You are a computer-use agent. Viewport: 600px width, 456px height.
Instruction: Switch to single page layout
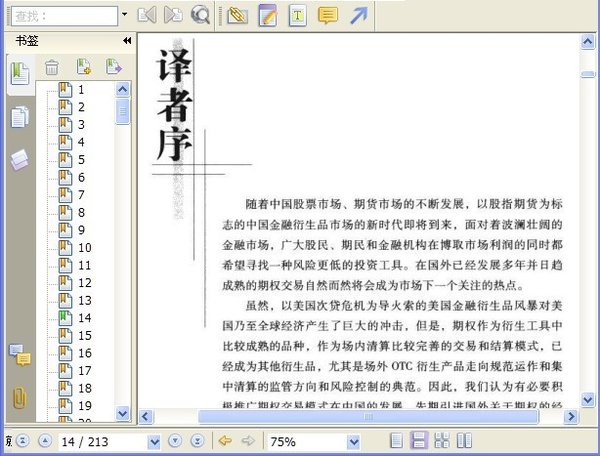coord(396,441)
